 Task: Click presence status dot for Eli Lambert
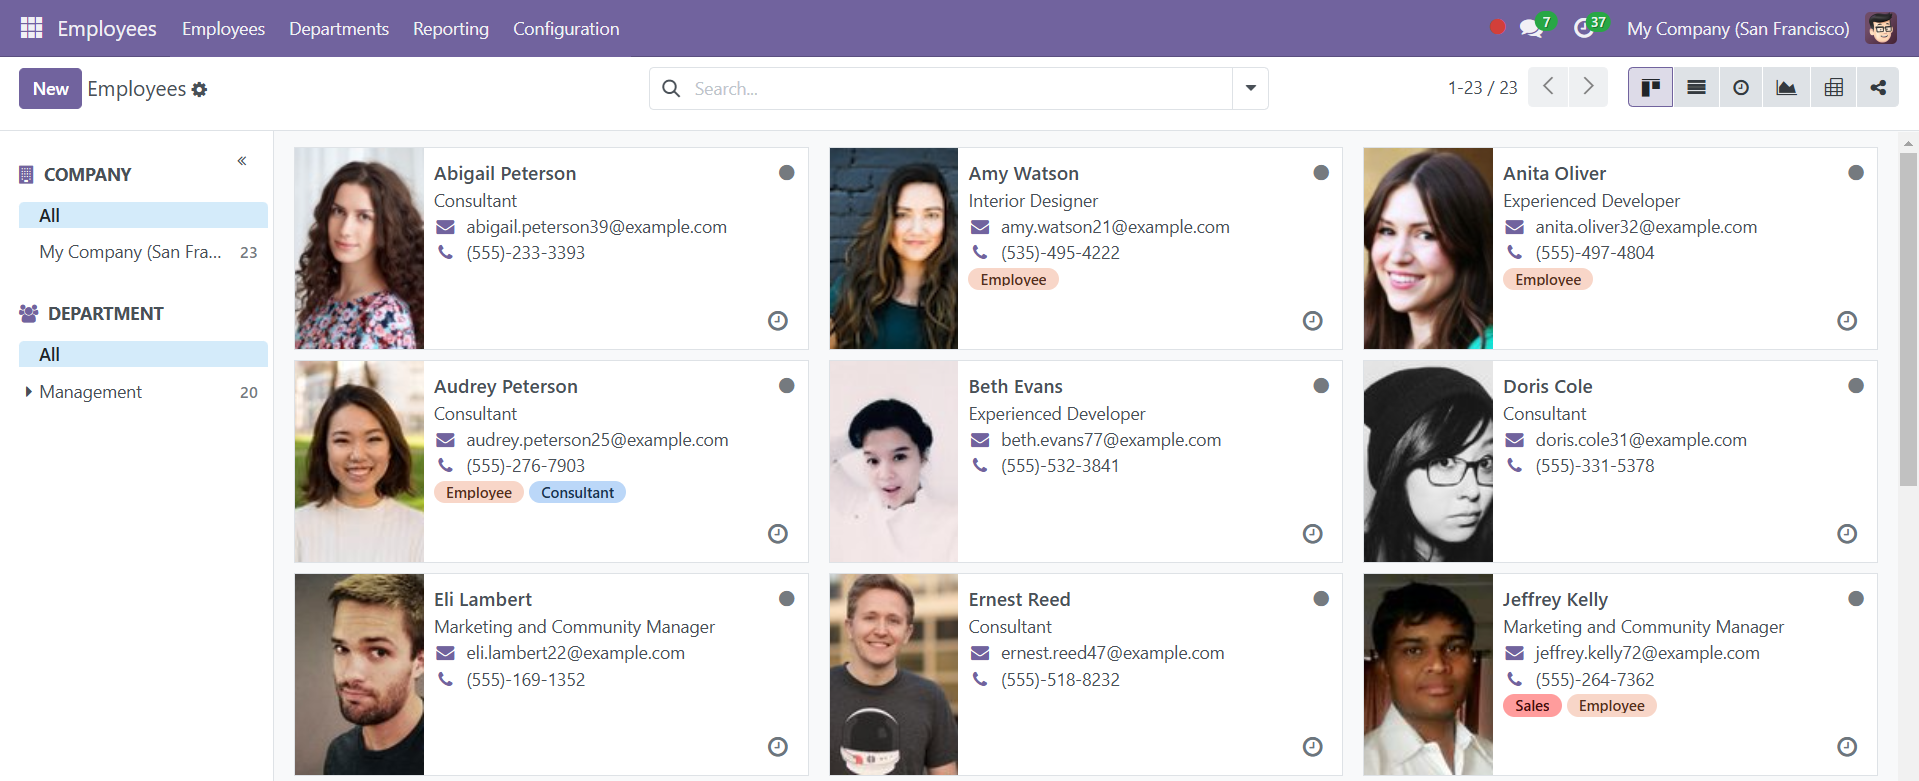point(787,599)
